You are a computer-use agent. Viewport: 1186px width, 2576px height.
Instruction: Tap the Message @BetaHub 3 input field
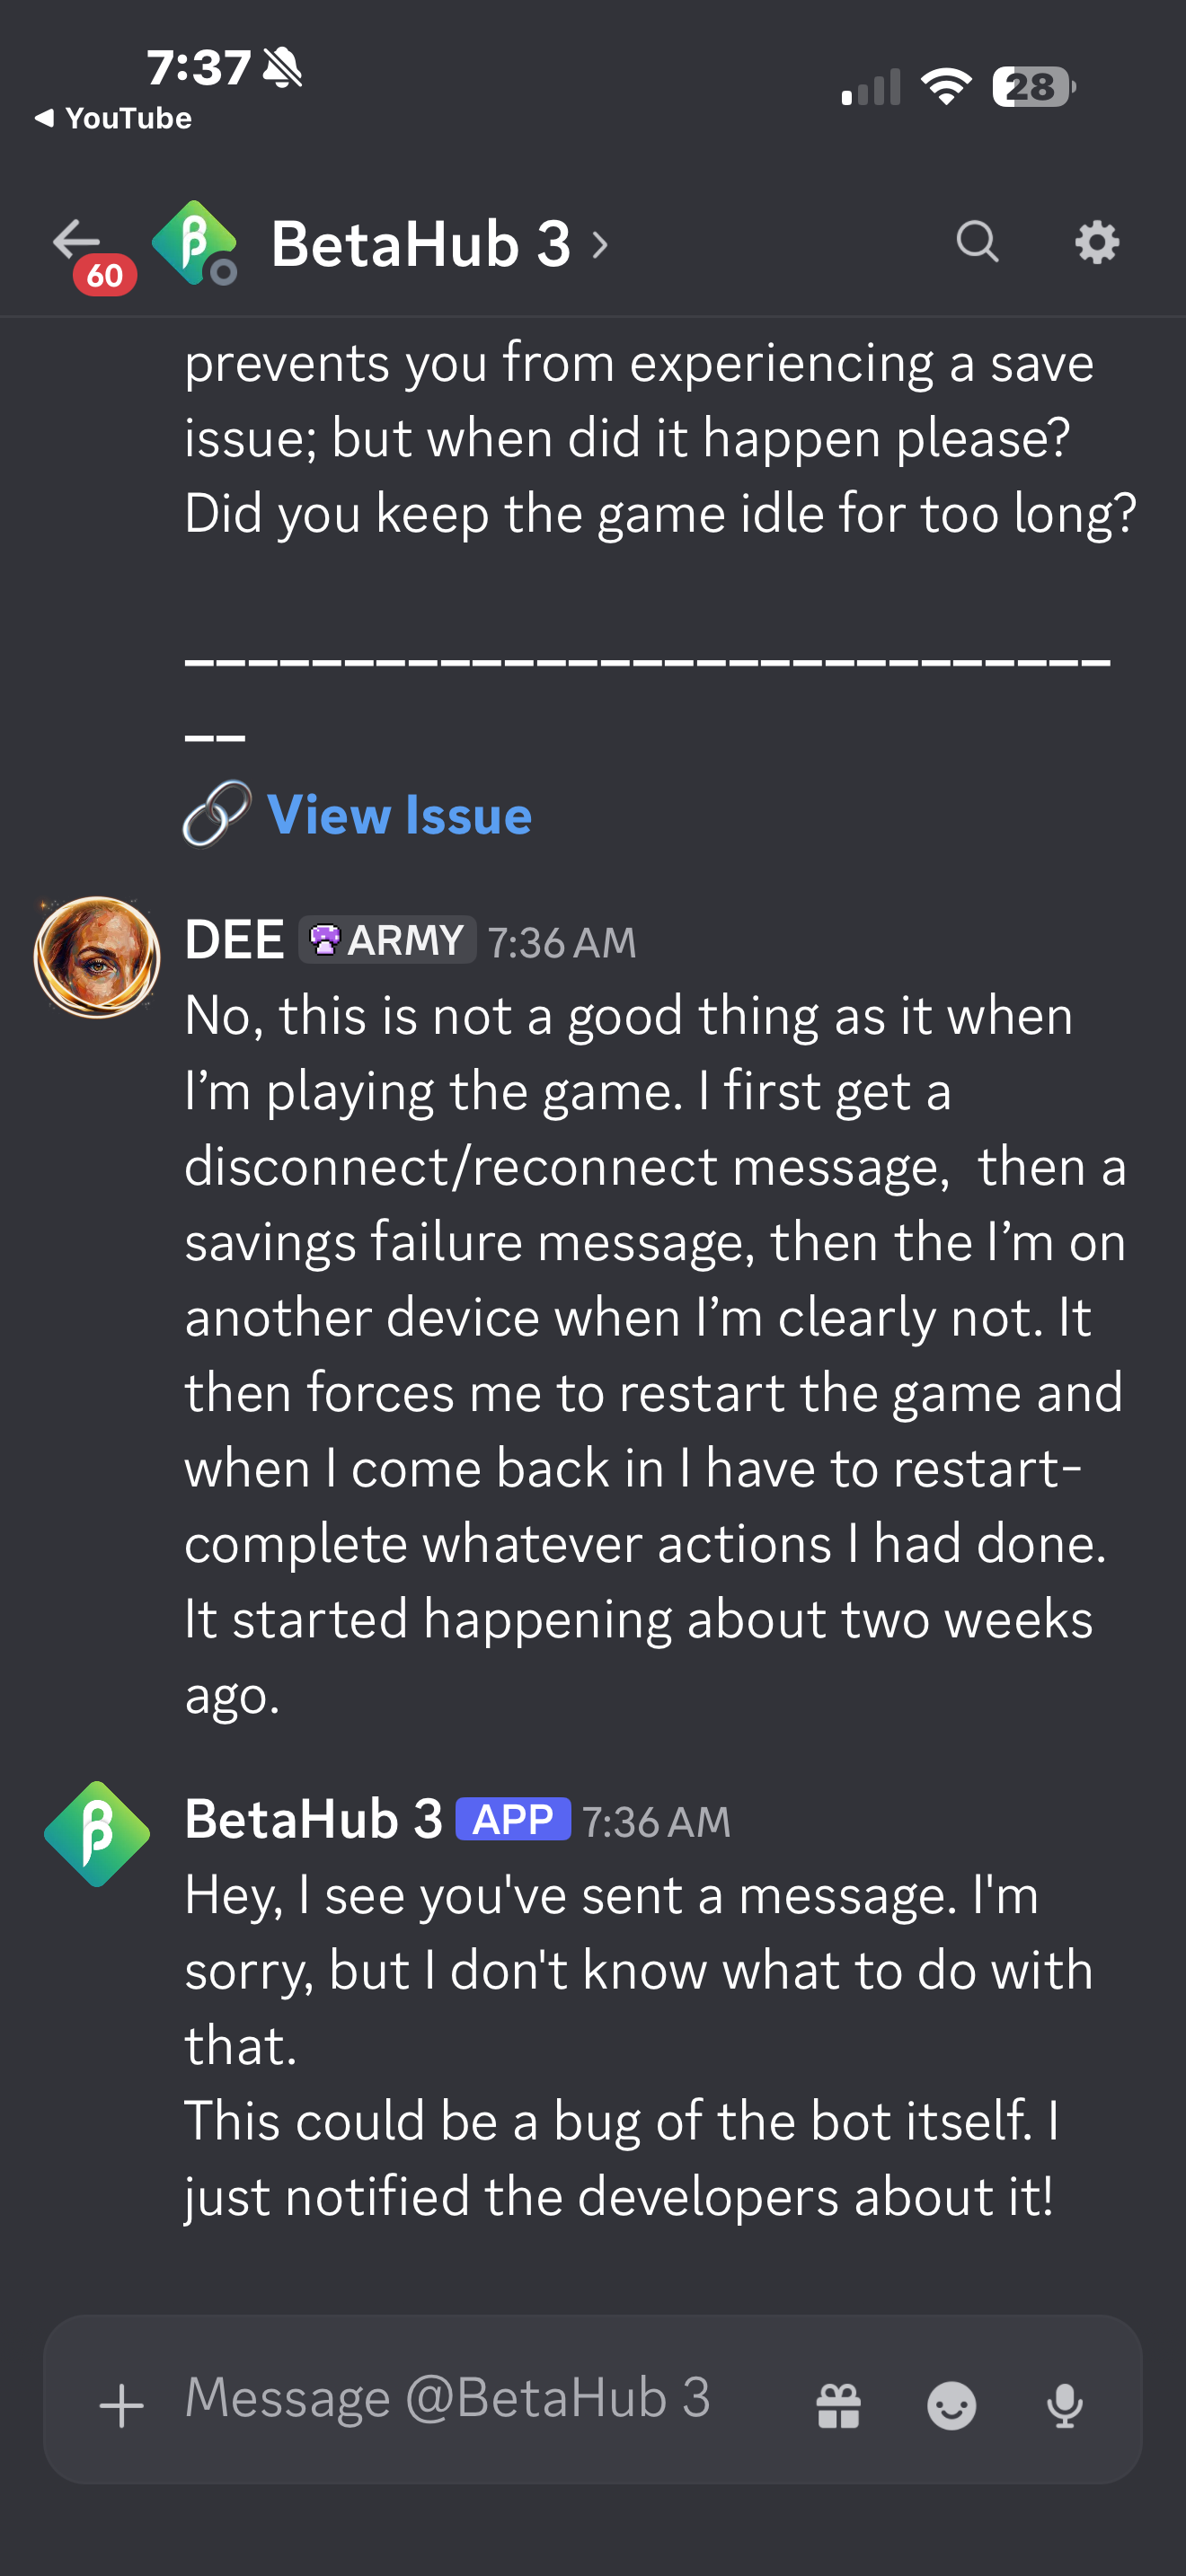coord(448,2397)
